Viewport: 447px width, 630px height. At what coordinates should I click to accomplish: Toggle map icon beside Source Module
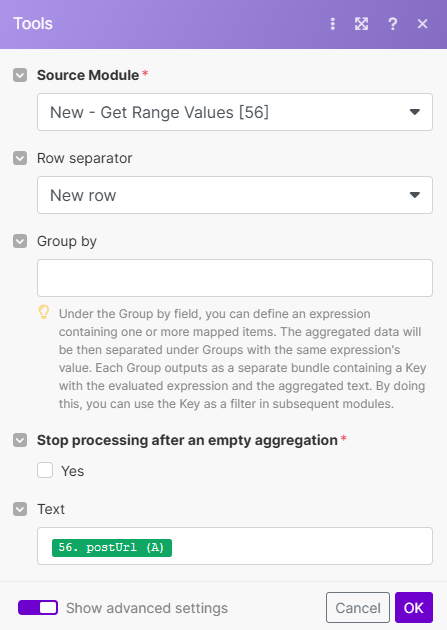[20, 75]
